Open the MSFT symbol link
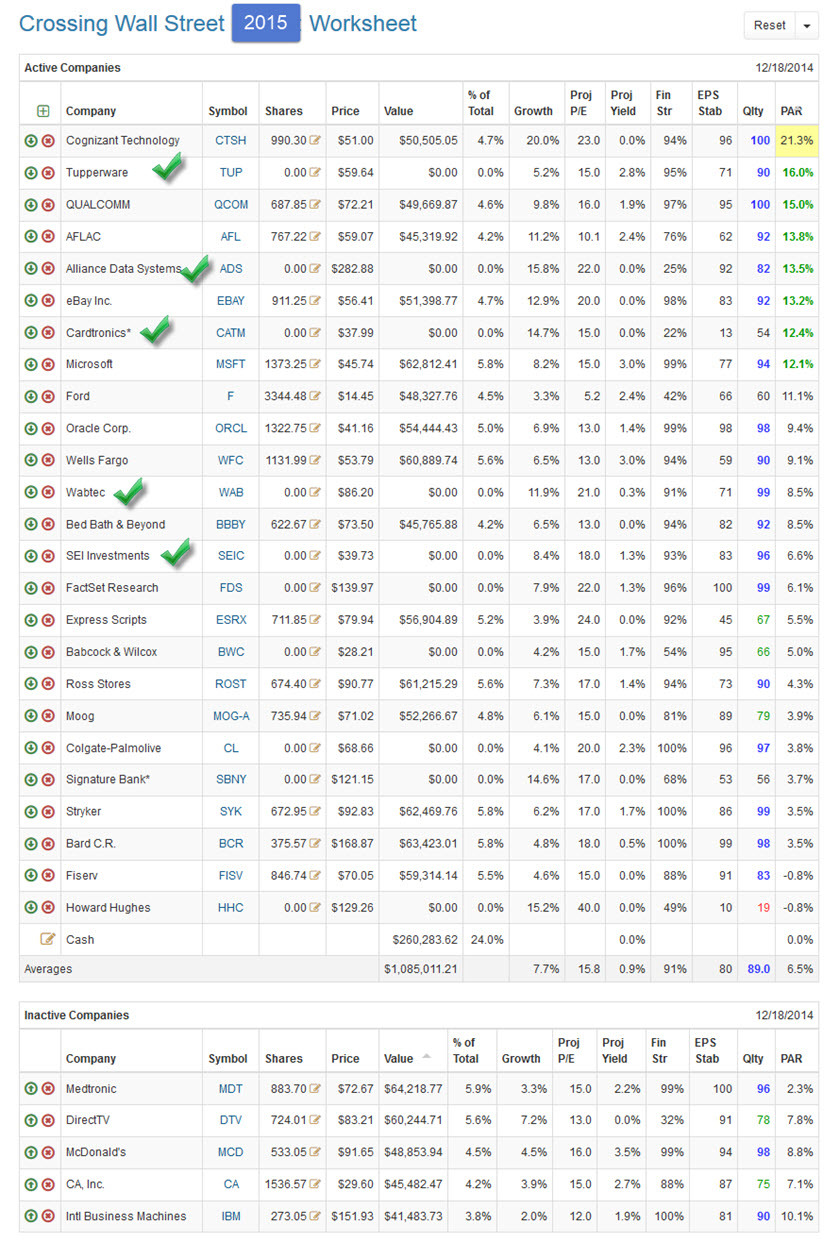The image size is (840, 1242). [x=230, y=365]
